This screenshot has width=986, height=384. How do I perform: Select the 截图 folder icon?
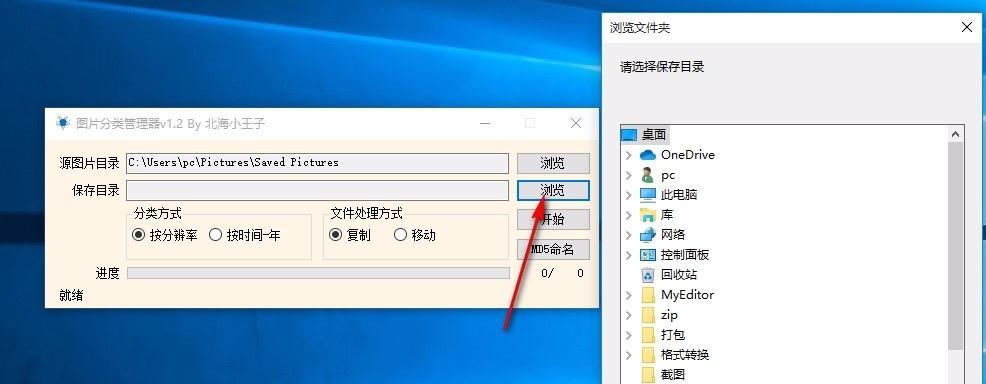[x=648, y=375]
